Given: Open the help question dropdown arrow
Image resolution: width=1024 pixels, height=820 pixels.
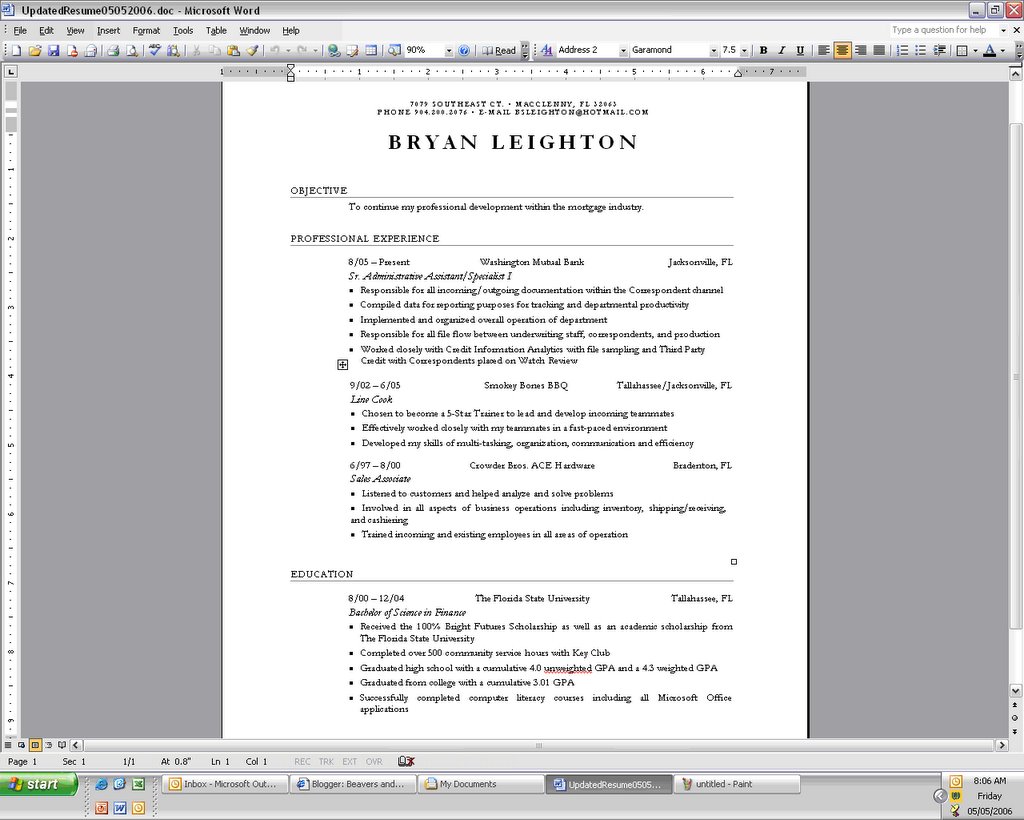Looking at the screenshot, I should click(1003, 30).
